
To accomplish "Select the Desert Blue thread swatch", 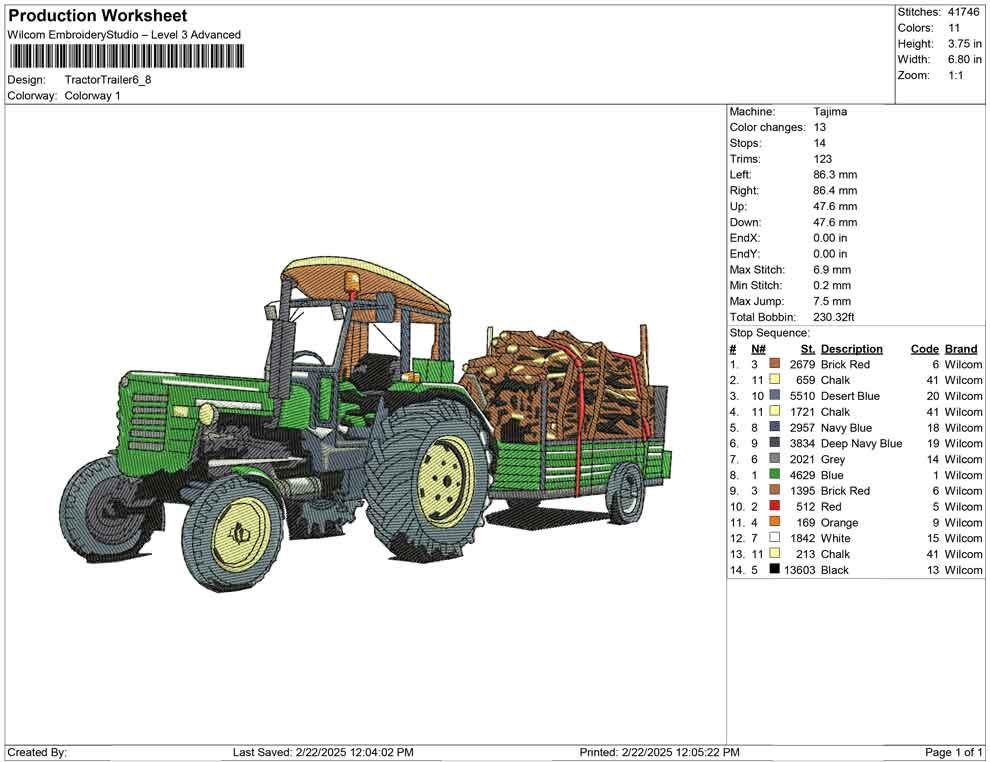I will tap(774, 396).
